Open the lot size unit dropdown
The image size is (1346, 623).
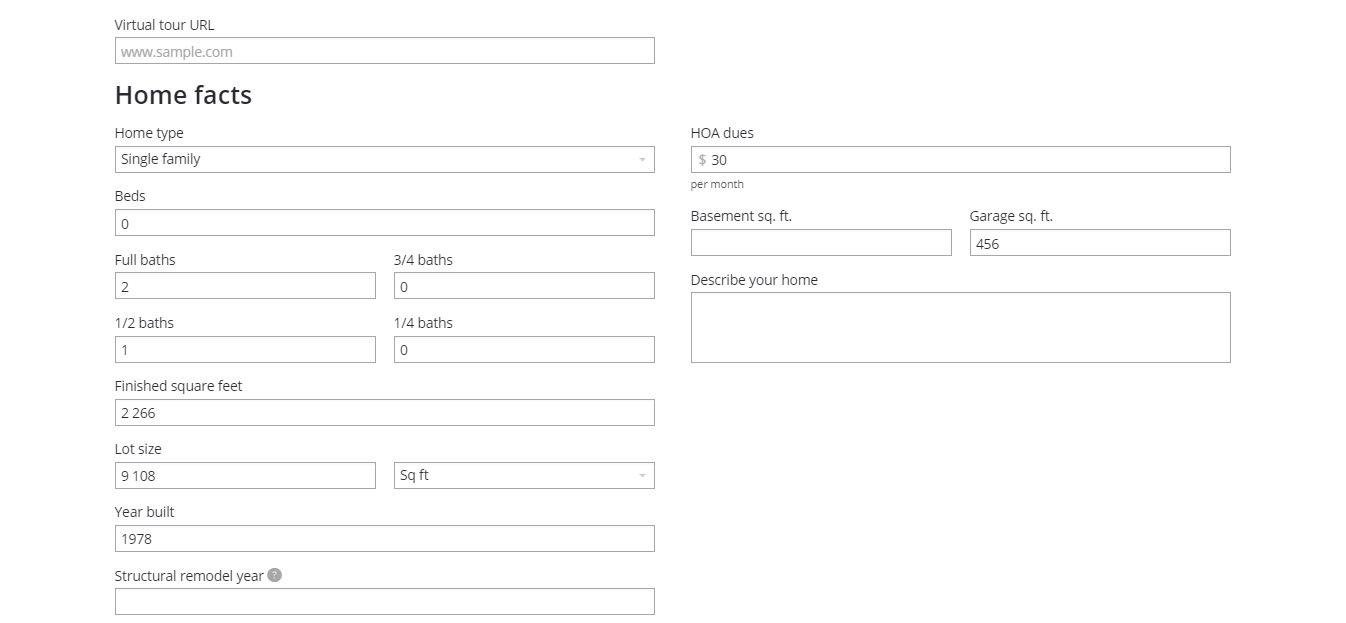(524, 475)
